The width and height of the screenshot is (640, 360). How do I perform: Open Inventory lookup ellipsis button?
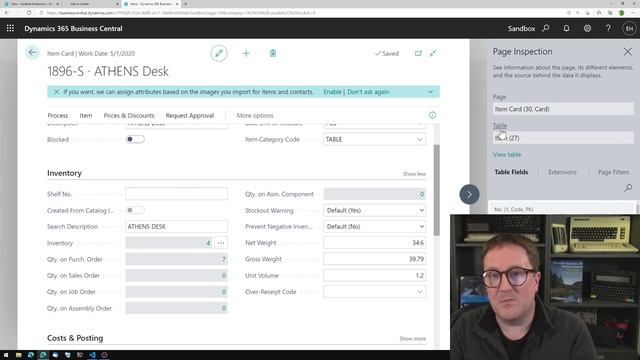point(221,243)
